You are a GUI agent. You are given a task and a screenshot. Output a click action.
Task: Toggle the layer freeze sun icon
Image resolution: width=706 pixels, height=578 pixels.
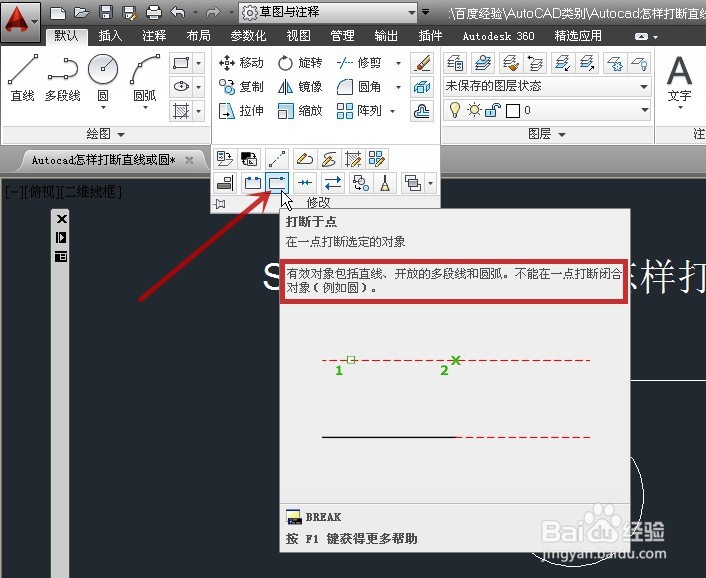pos(474,110)
